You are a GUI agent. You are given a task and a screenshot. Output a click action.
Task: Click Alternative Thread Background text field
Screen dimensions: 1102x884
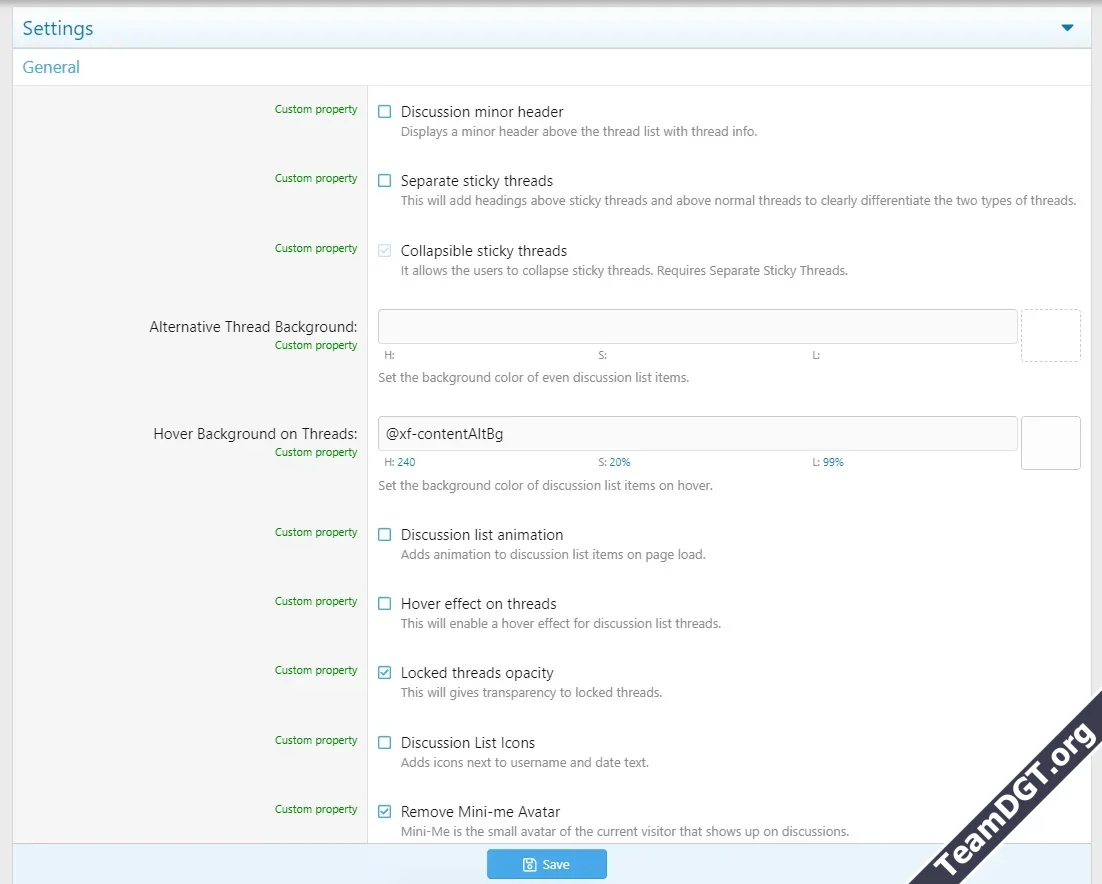697,327
